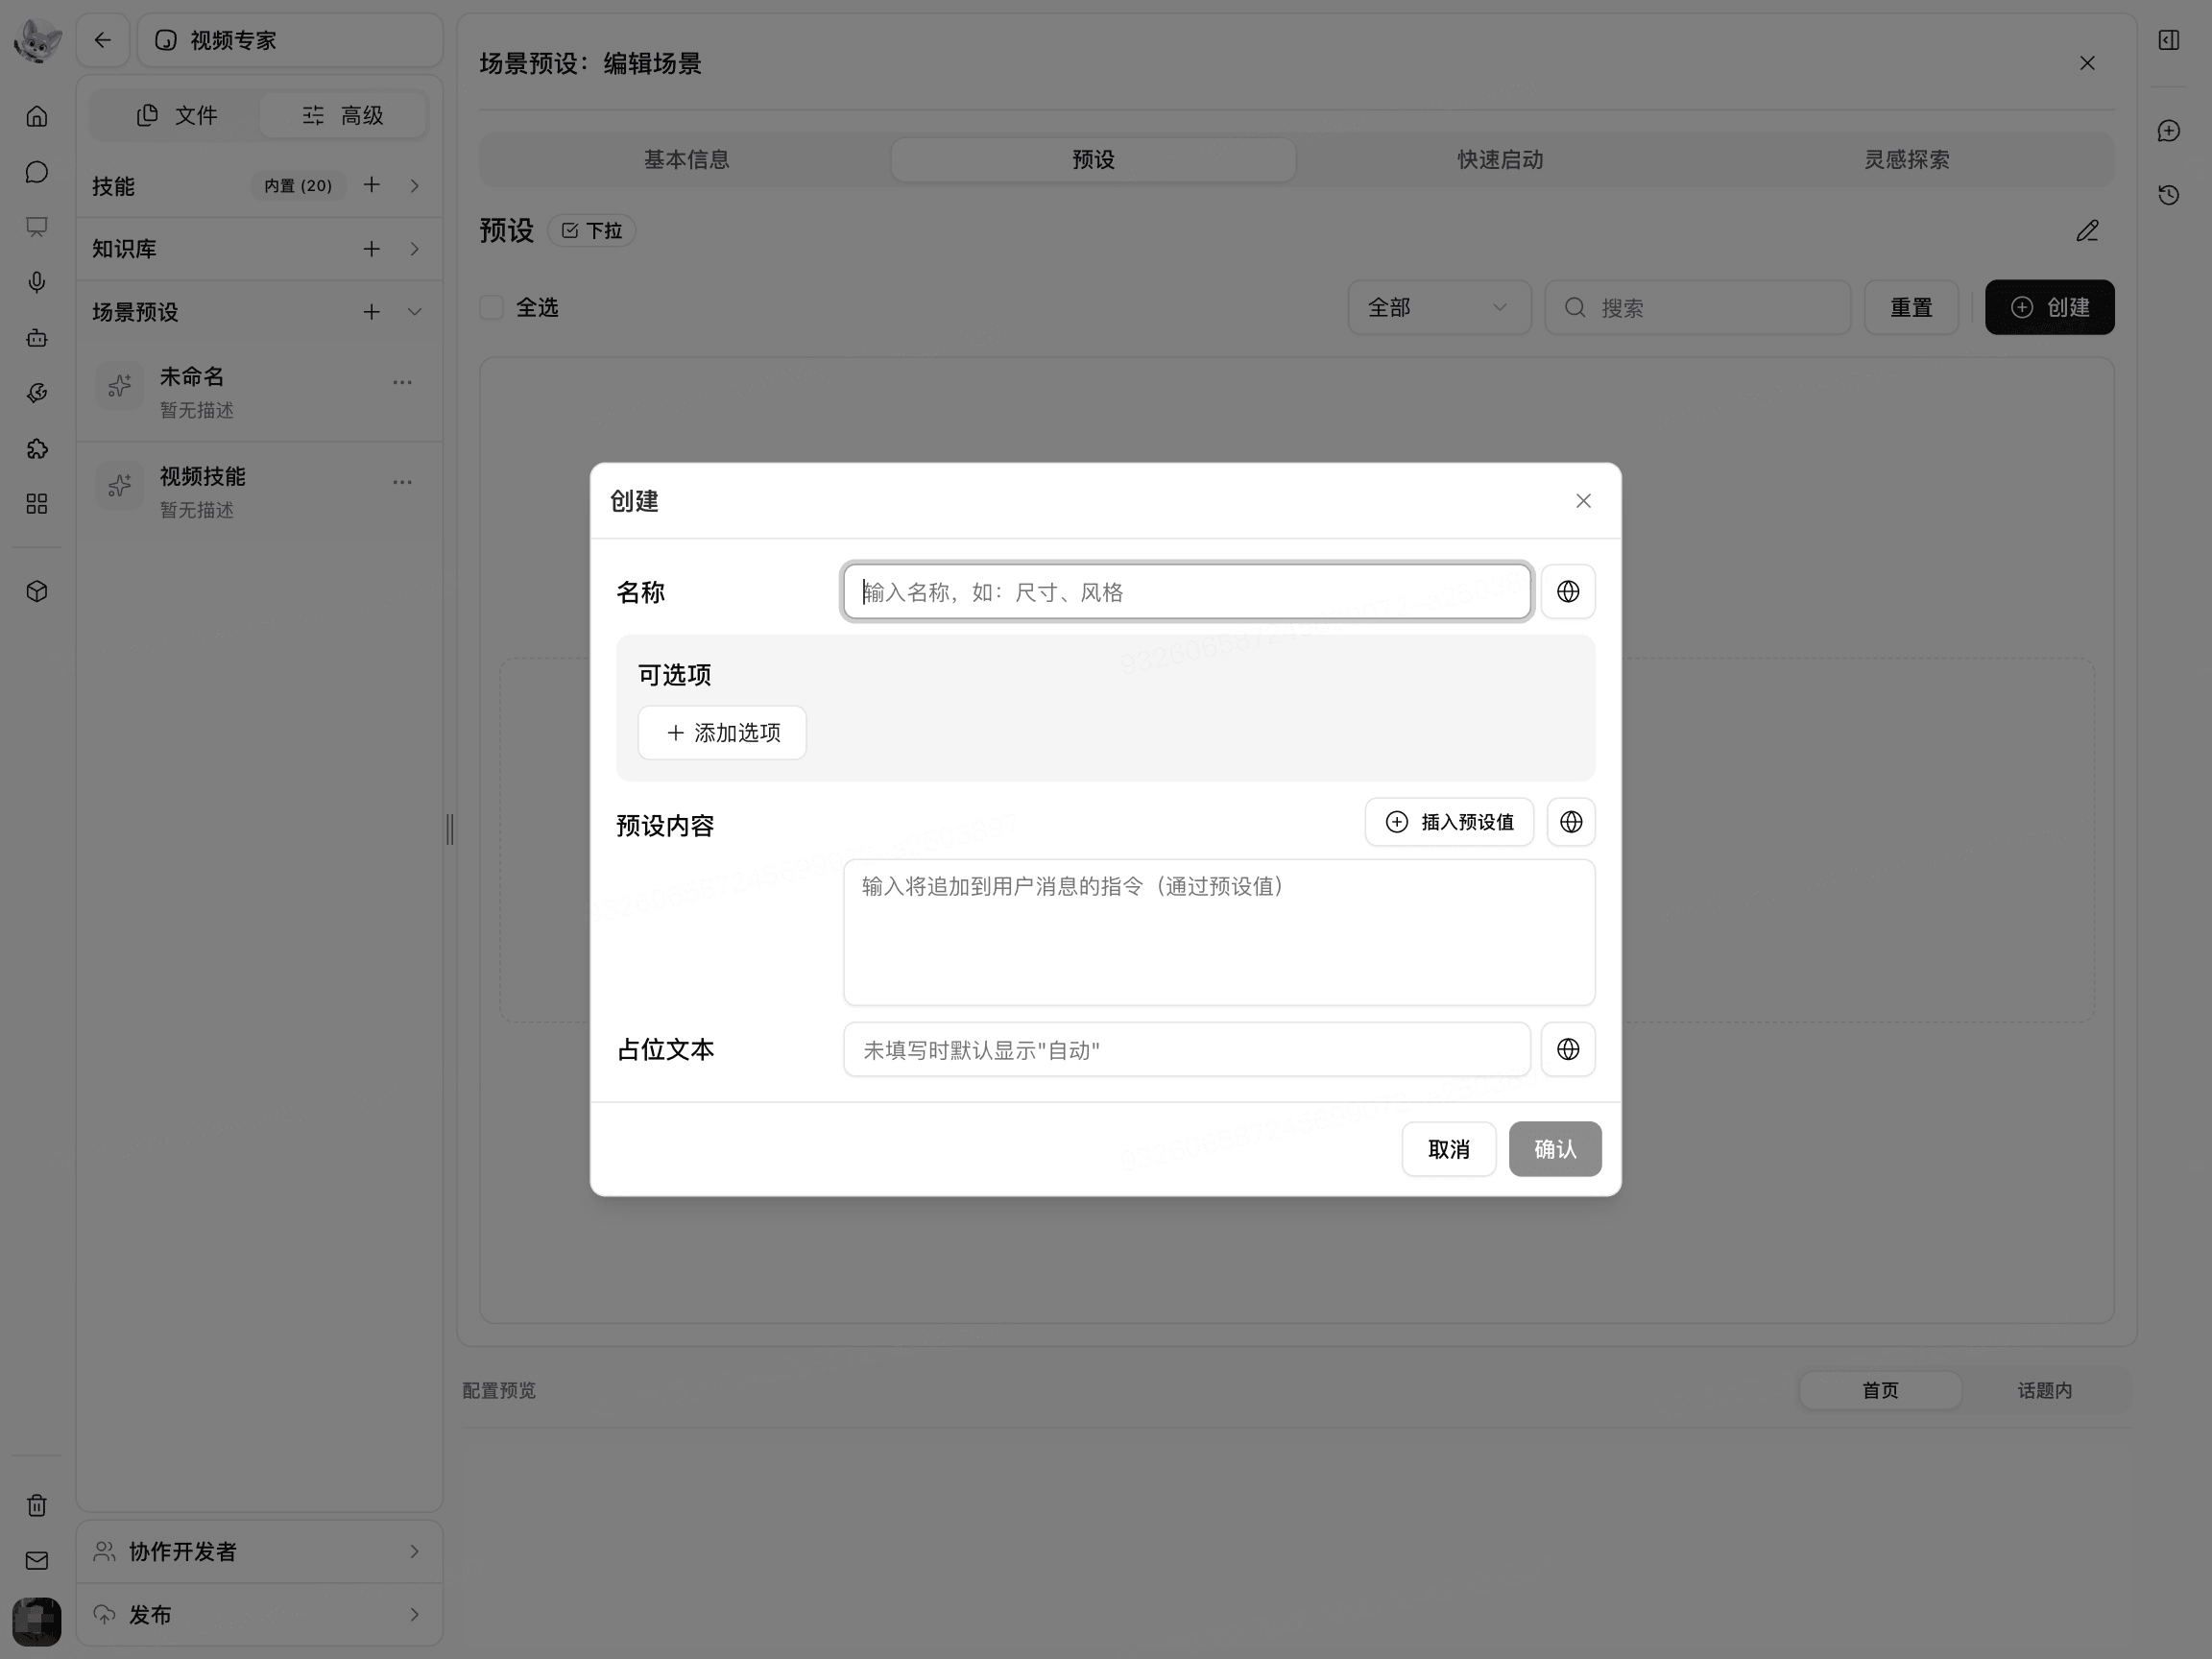Click the new chat plus icon at right

click(2168, 131)
